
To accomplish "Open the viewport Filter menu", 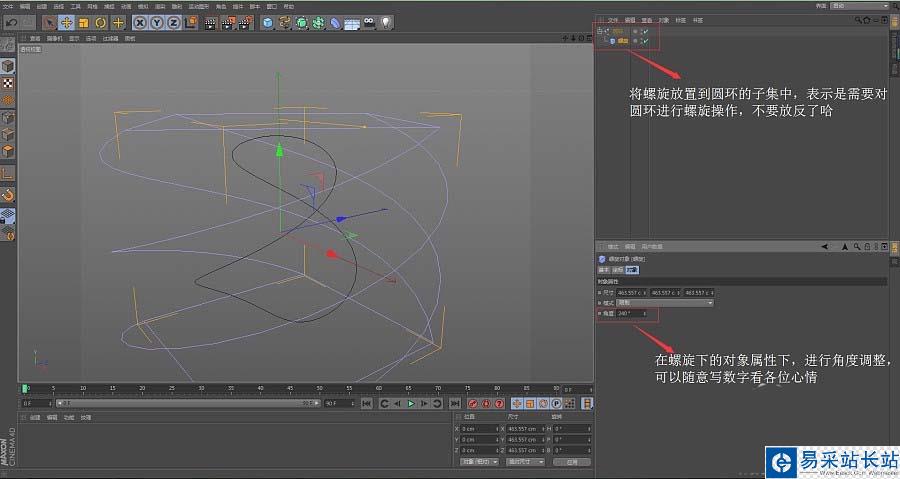I will [110, 38].
